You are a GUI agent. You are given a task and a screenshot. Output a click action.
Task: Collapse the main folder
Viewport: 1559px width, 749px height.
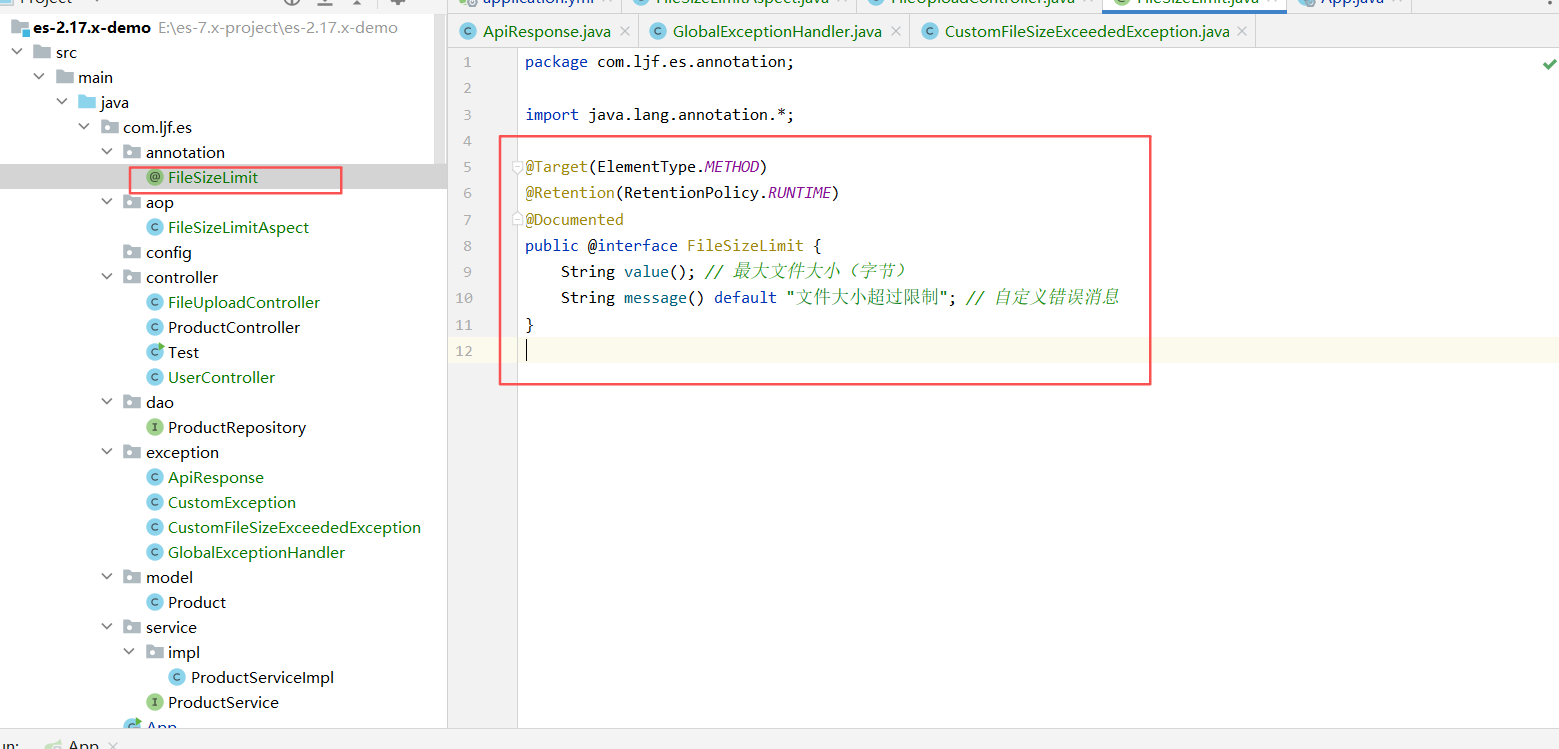(x=39, y=77)
